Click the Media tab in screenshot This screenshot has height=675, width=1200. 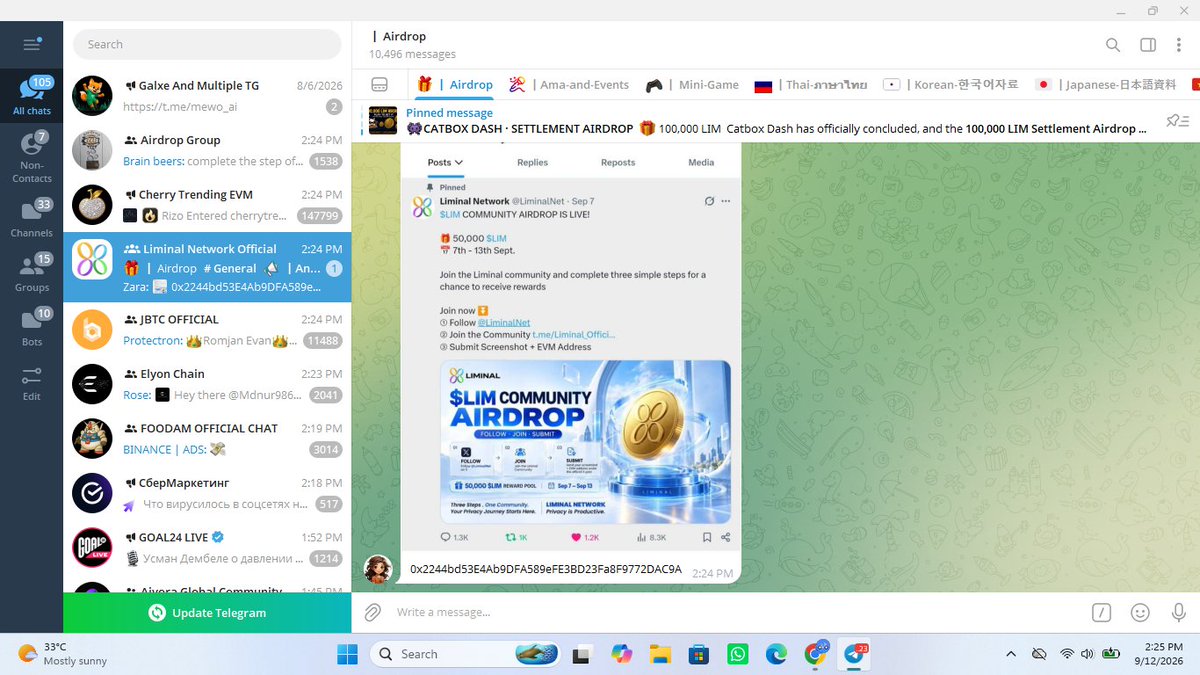tap(701, 162)
